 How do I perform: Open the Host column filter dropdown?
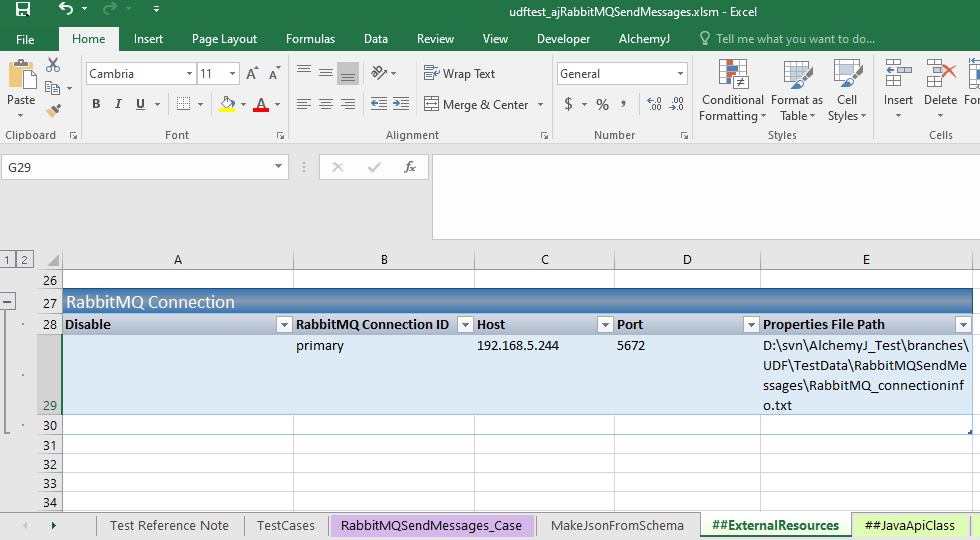[x=604, y=325]
